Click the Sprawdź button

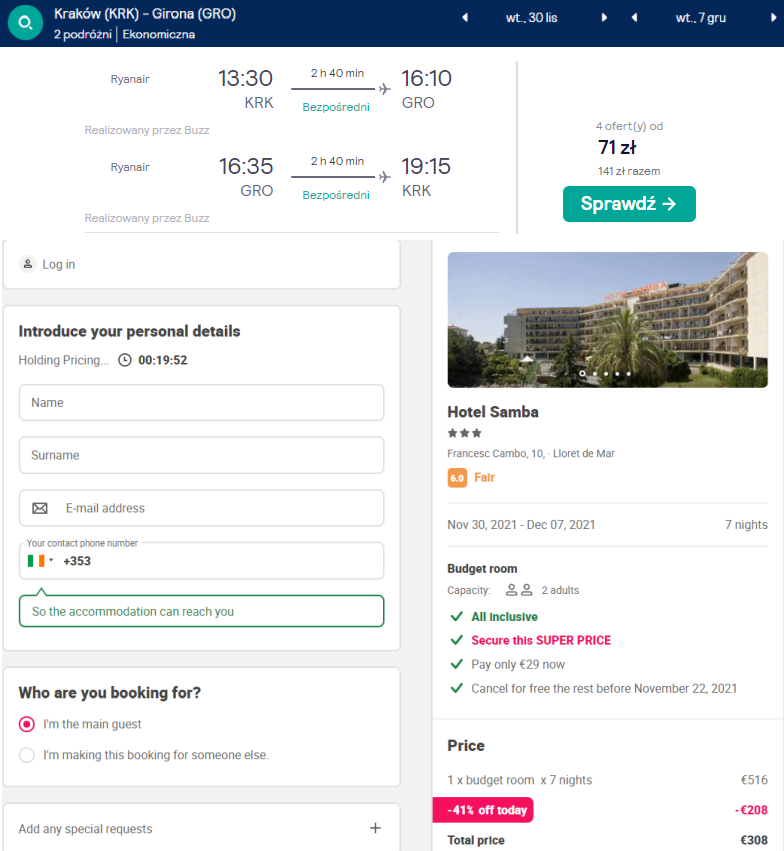[629, 204]
